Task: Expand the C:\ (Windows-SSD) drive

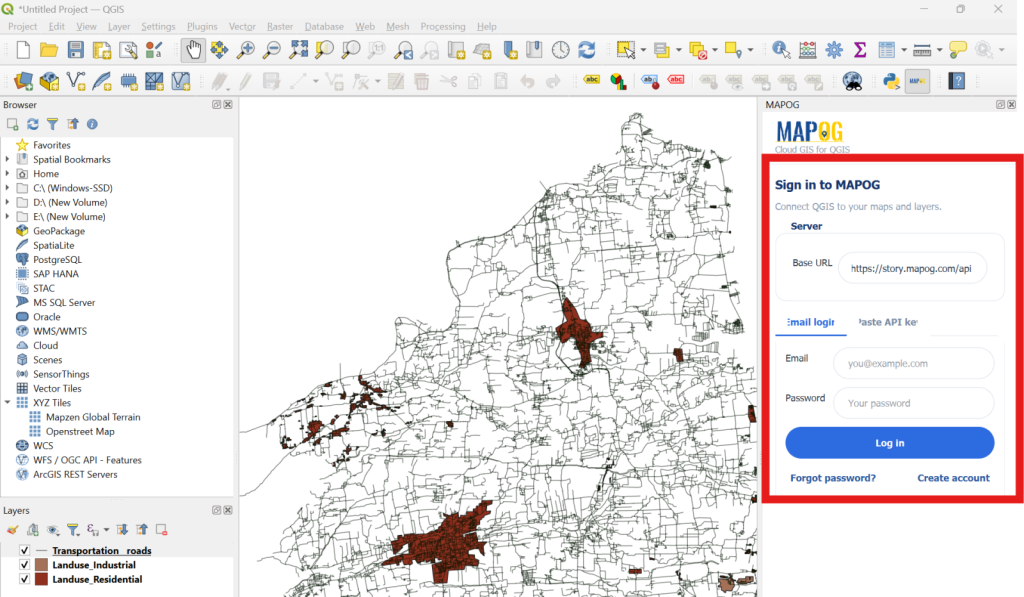Action: [x=7, y=188]
